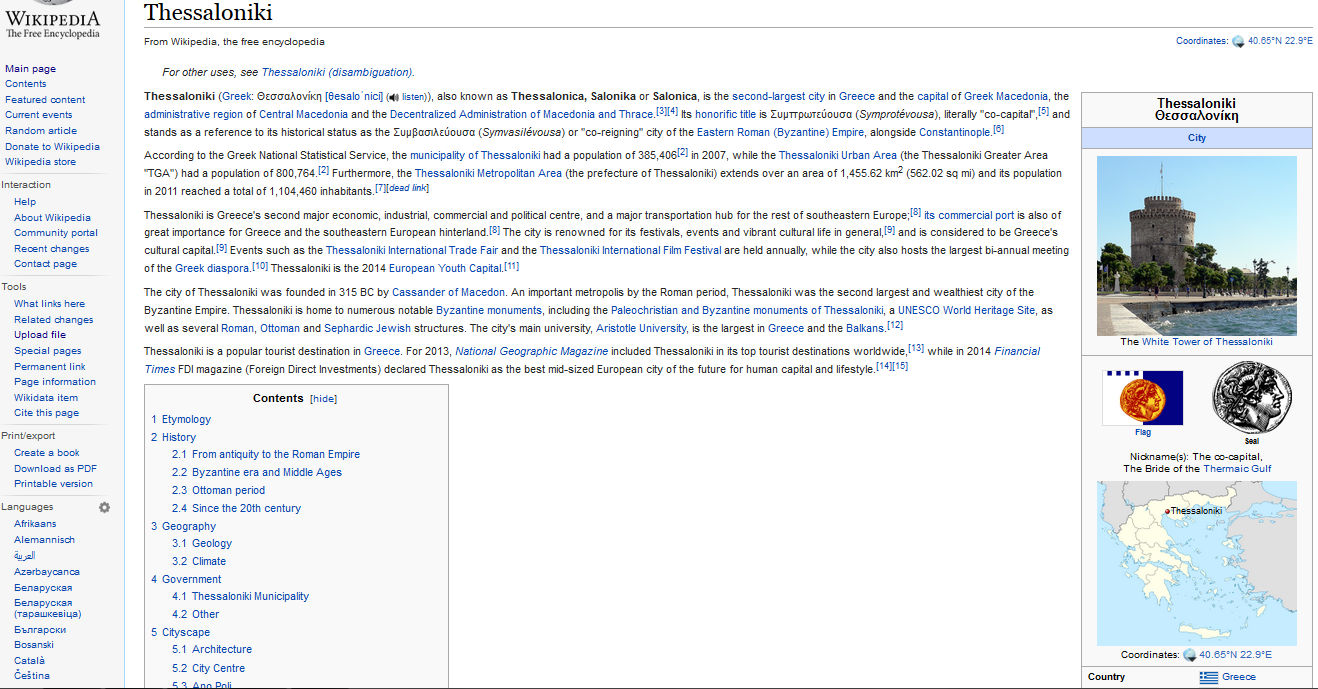Jump to Since the 20th century

246,509
